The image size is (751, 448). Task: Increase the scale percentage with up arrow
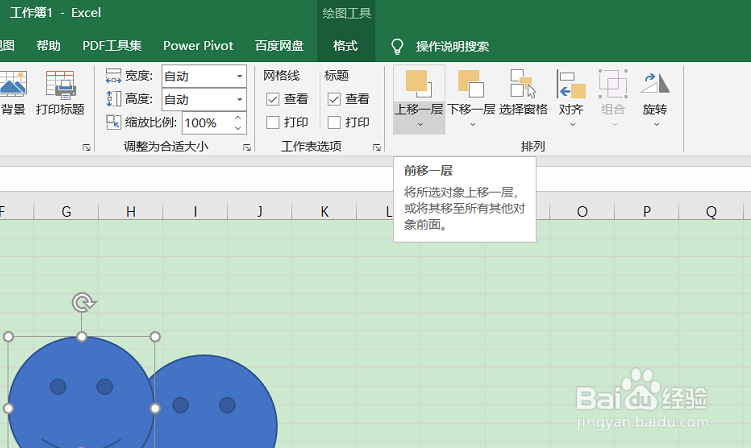[x=238, y=117]
